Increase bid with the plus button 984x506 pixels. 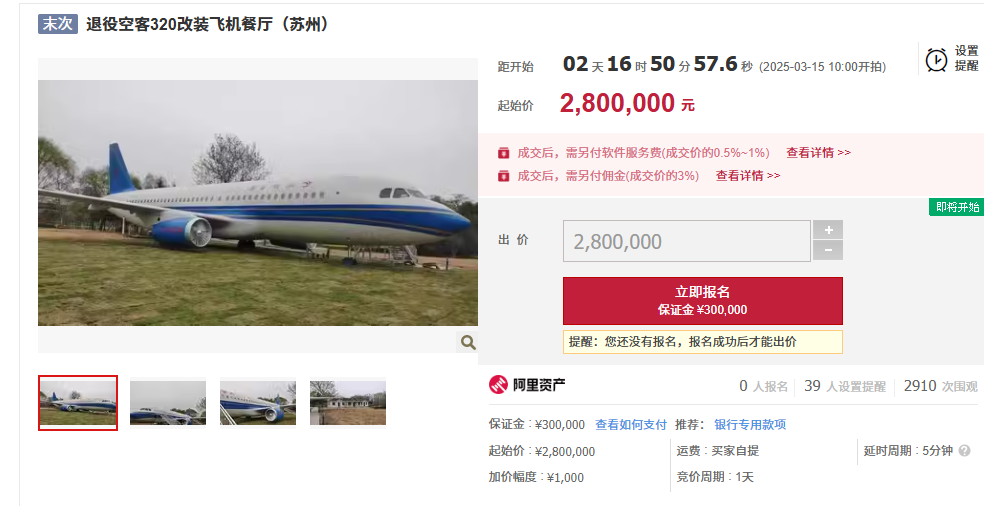828,230
